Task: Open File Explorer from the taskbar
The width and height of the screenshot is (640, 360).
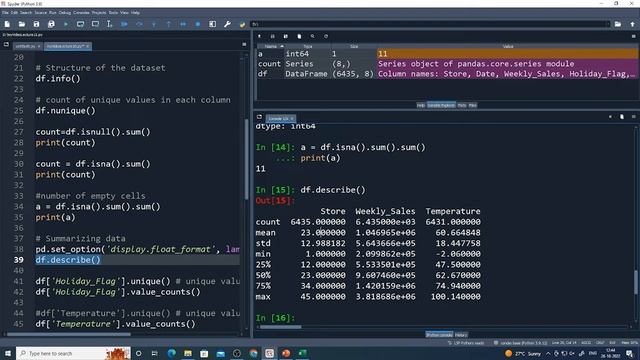Action: [x=188, y=353]
